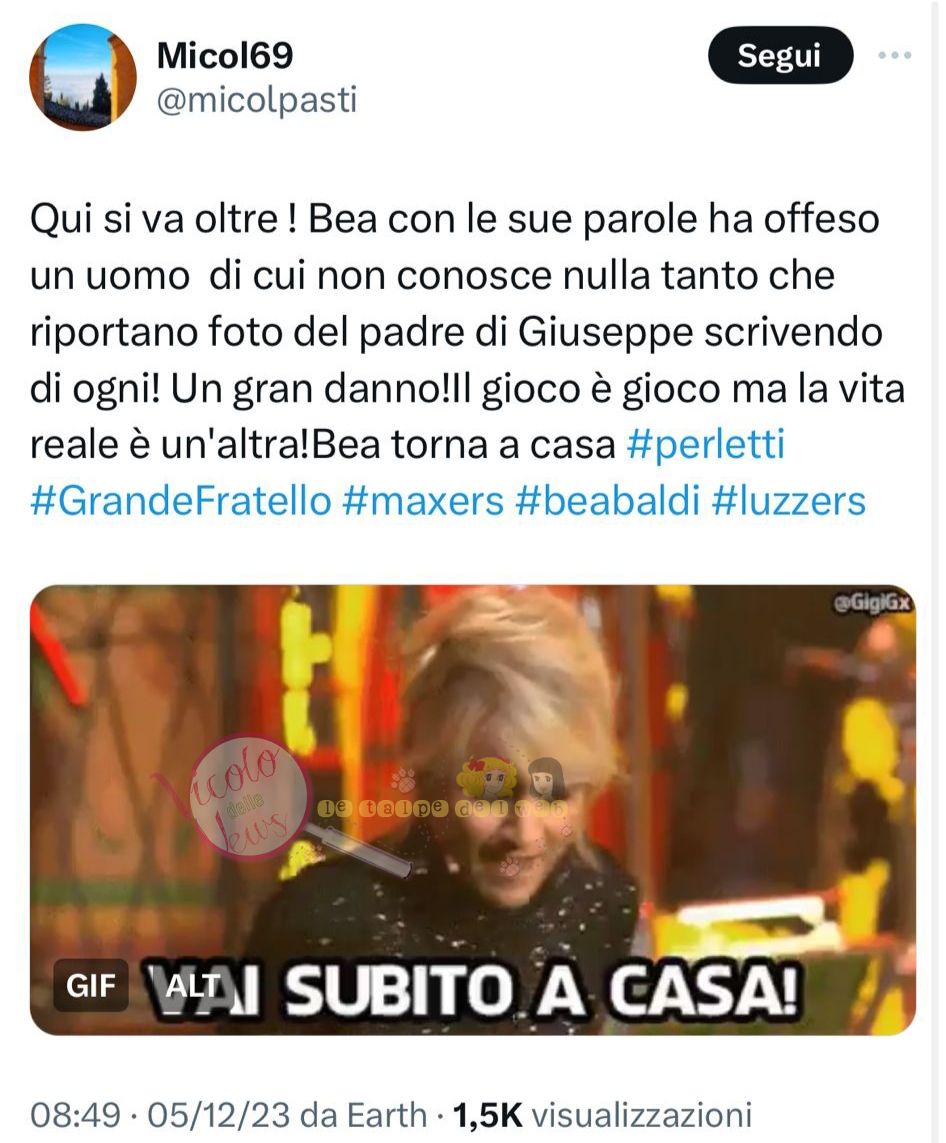Open the #perletti hashtag
946x1143 pixels.
pyautogui.click(x=705, y=445)
